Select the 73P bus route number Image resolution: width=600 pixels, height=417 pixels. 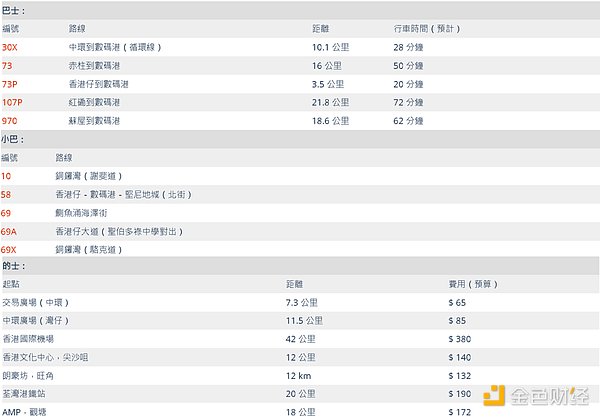pos(10,84)
